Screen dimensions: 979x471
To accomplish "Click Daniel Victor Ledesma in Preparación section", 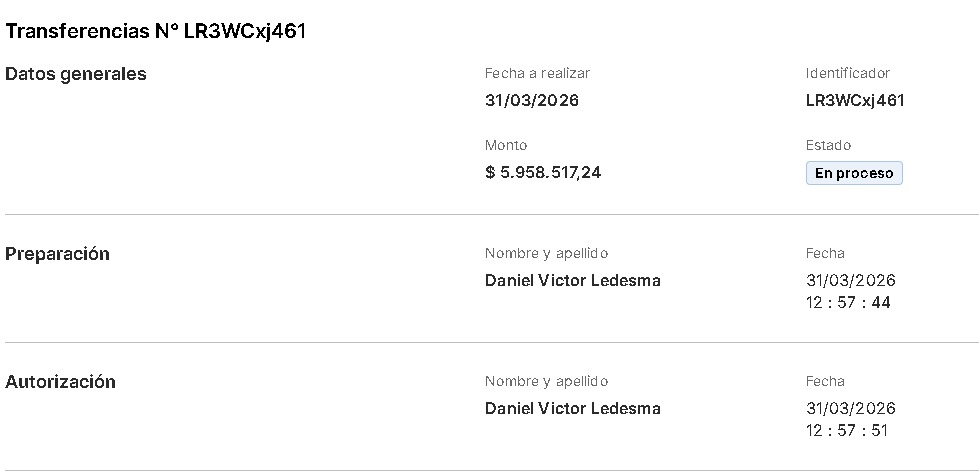I will pyautogui.click(x=572, y=280).
